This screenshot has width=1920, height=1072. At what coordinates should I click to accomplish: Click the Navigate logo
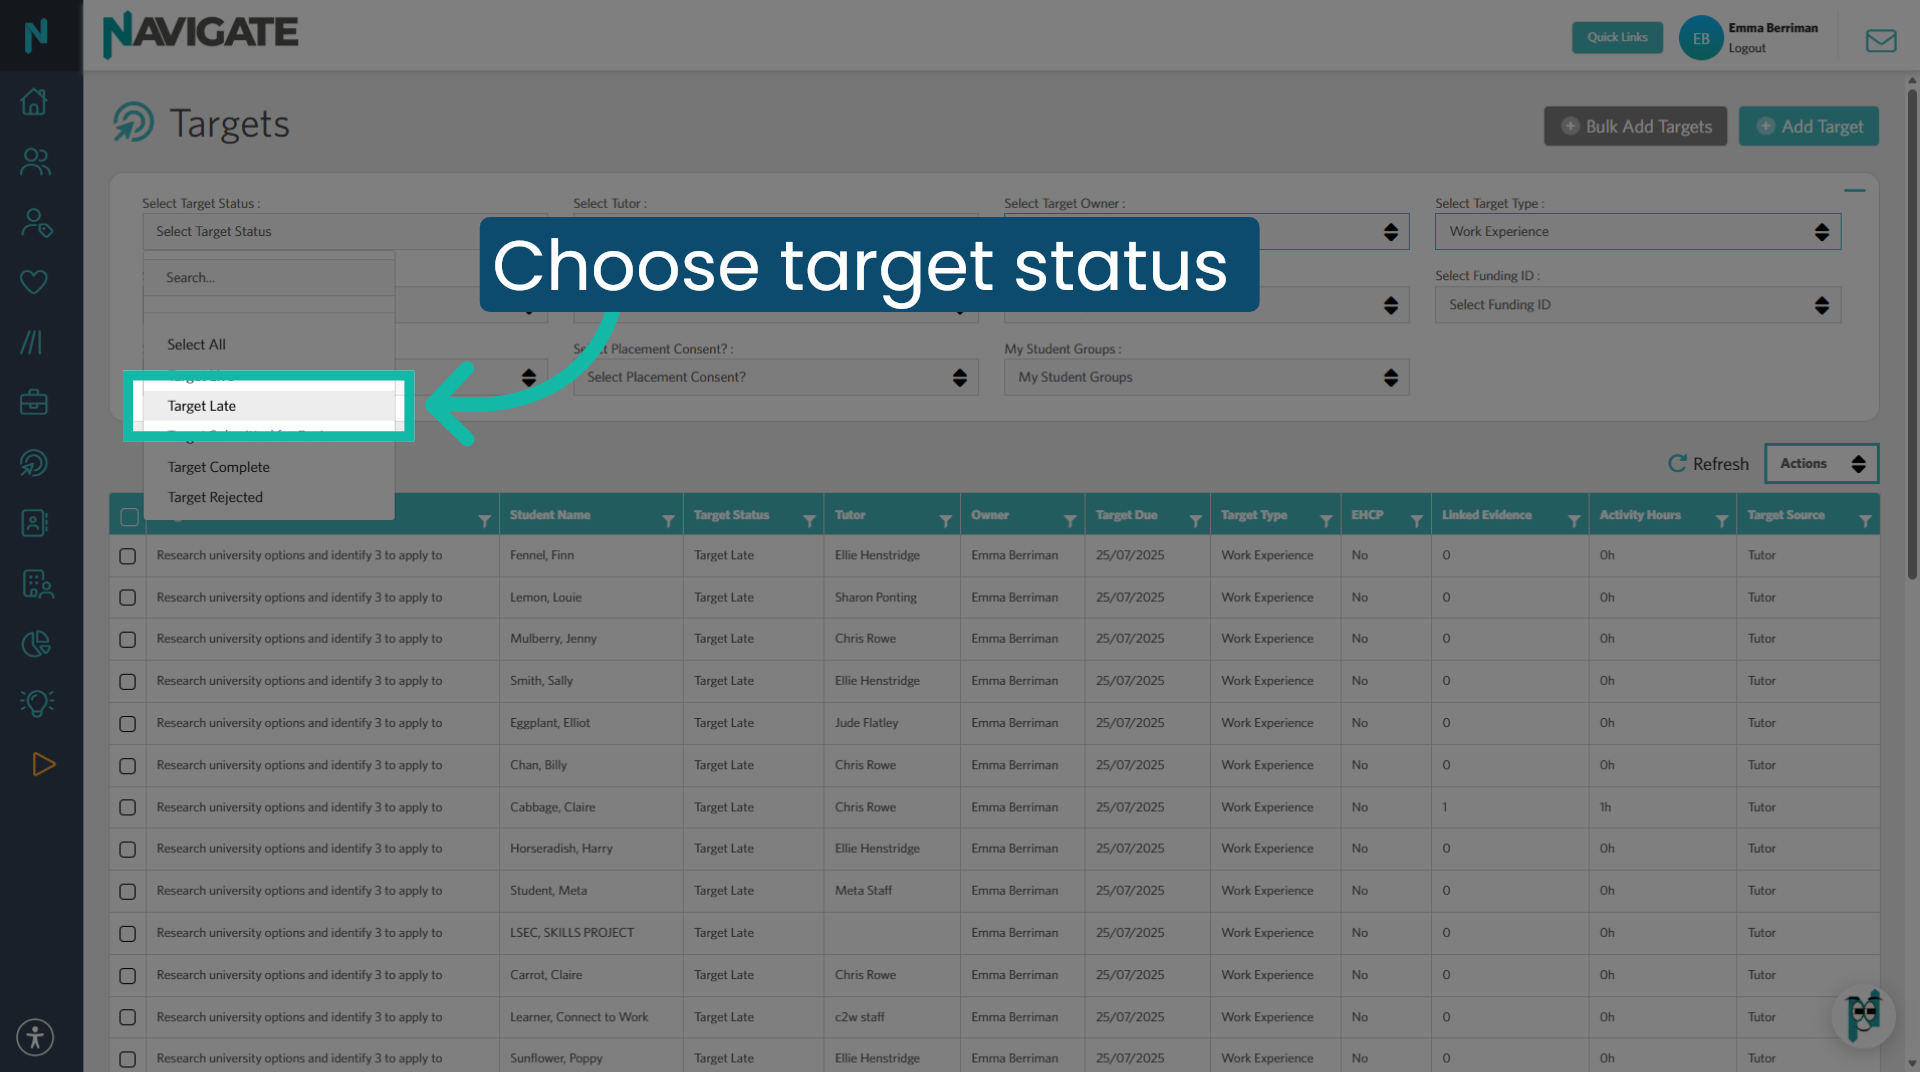pos(200,34)
